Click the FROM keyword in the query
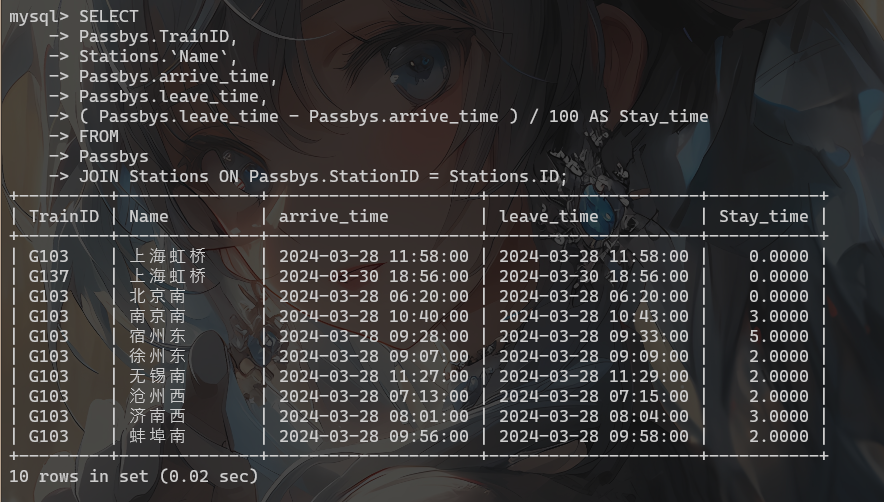This screenshot has height=502, width=884. 98,136
